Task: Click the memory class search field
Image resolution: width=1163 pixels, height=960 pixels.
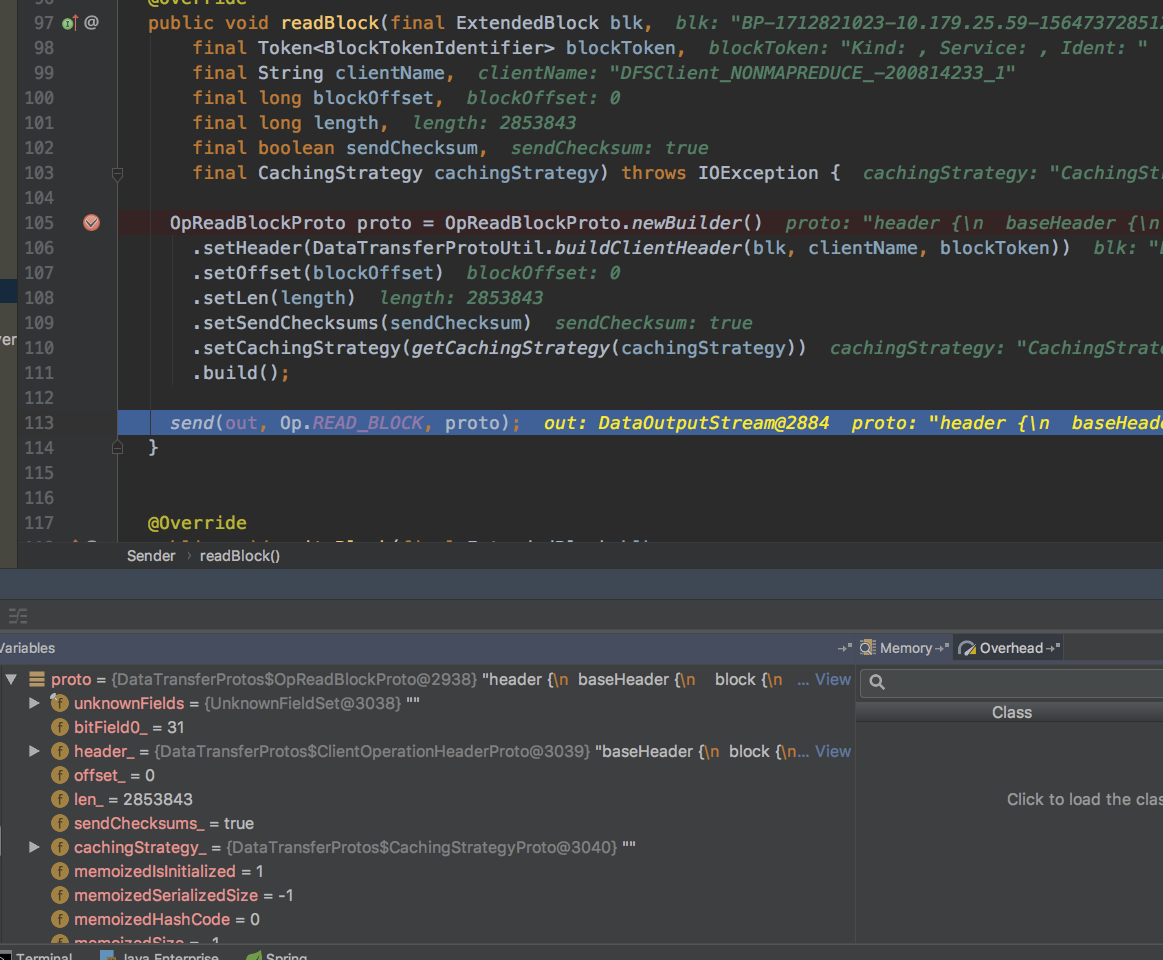Action: pyautogui.click(x=1012, y=682)
